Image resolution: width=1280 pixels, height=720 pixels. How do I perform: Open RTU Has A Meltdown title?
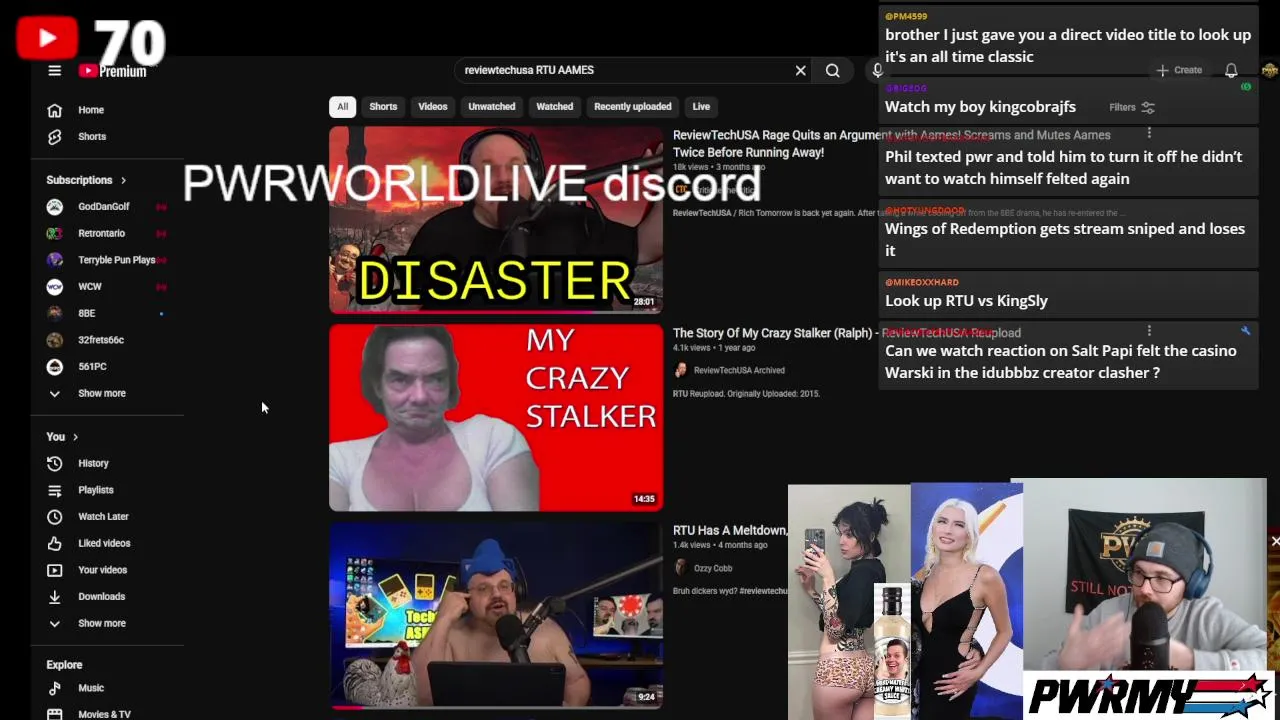pyautogui.click(x=729, y=530)
